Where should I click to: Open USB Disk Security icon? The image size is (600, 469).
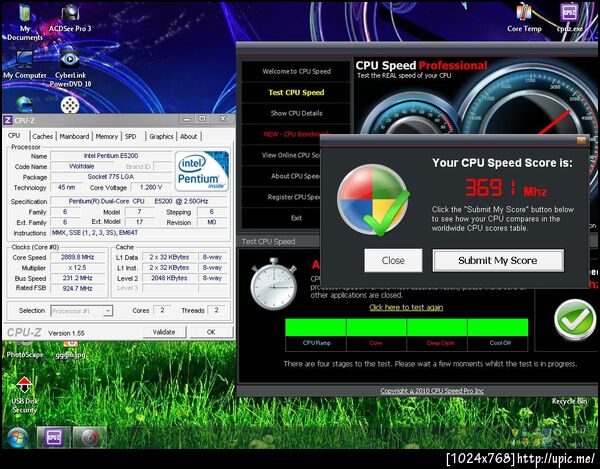click(24, 395)
